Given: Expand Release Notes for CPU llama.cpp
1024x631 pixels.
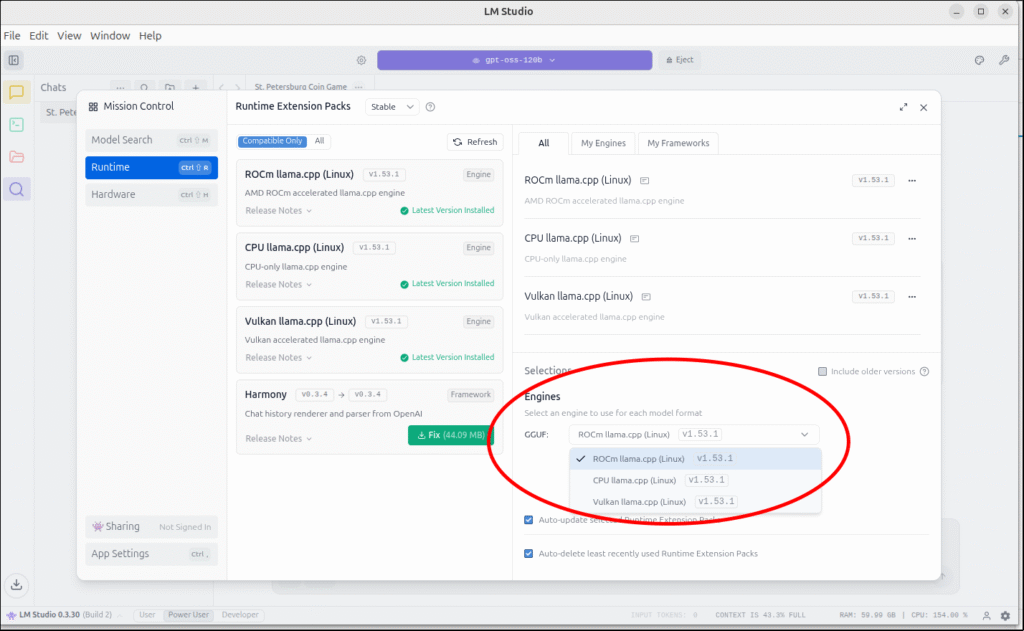Looking at the screenshot, I should pos(279,284).
